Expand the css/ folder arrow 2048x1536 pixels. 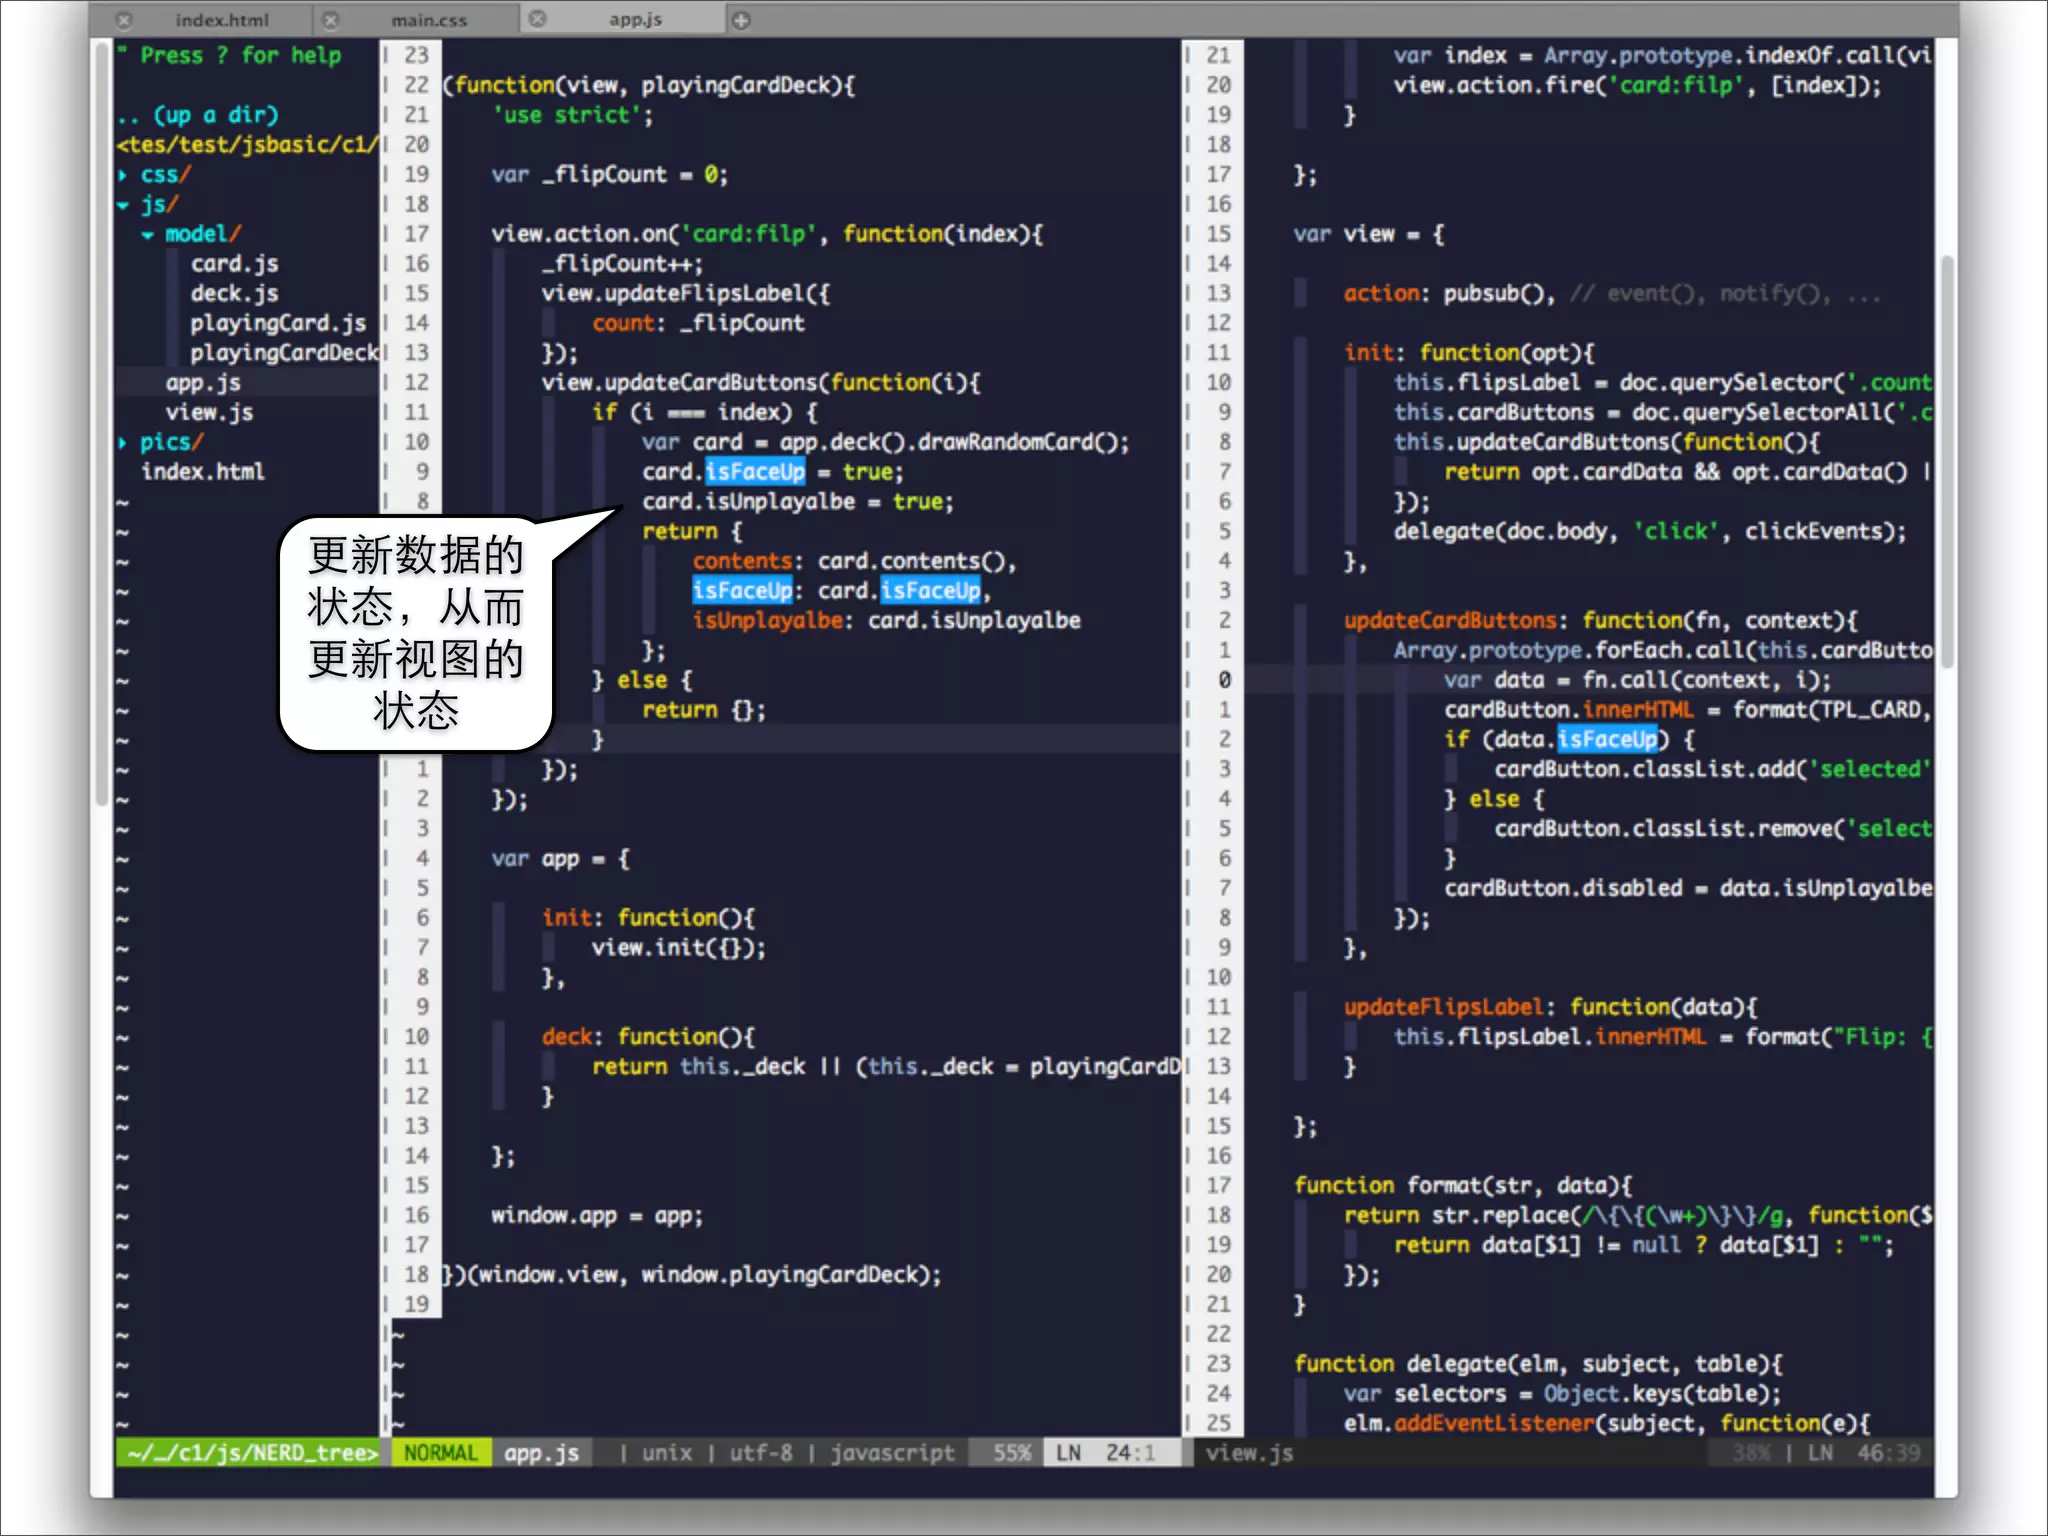coord(123,175)
